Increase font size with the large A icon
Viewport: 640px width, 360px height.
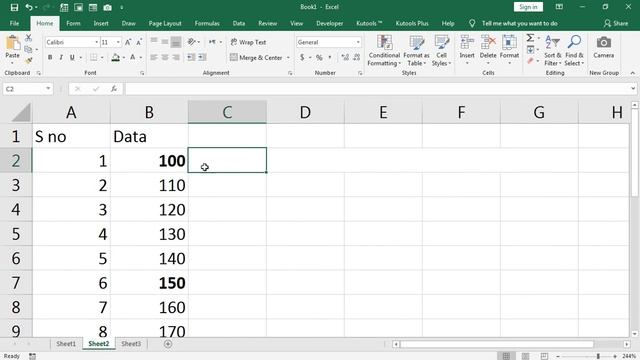128,42
